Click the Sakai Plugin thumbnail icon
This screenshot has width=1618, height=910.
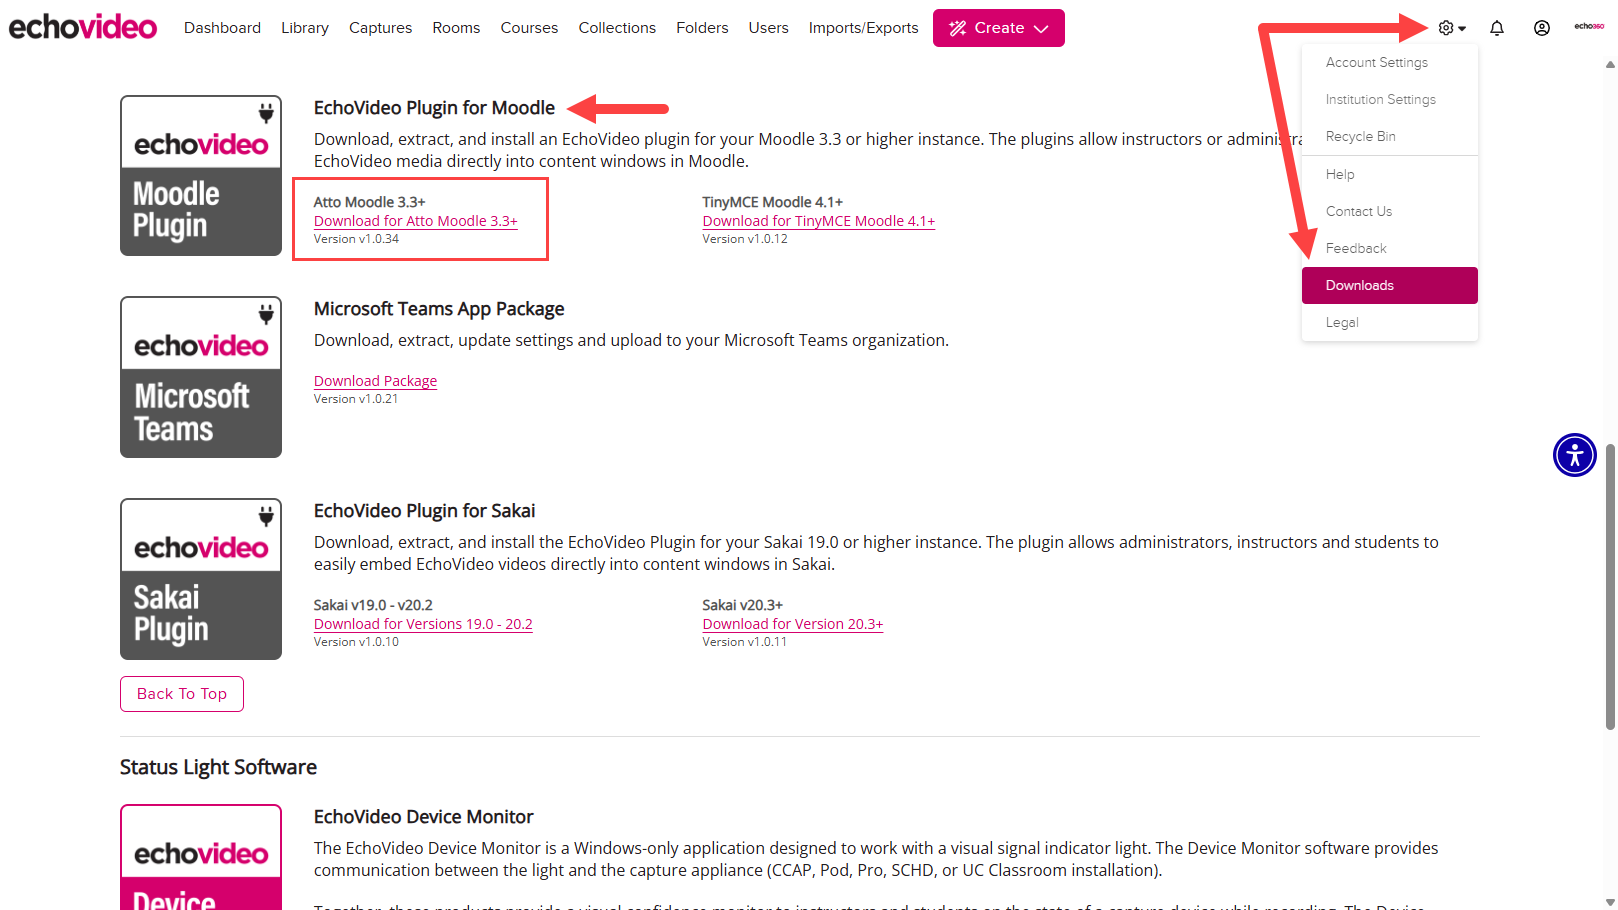tap(200, 578)
